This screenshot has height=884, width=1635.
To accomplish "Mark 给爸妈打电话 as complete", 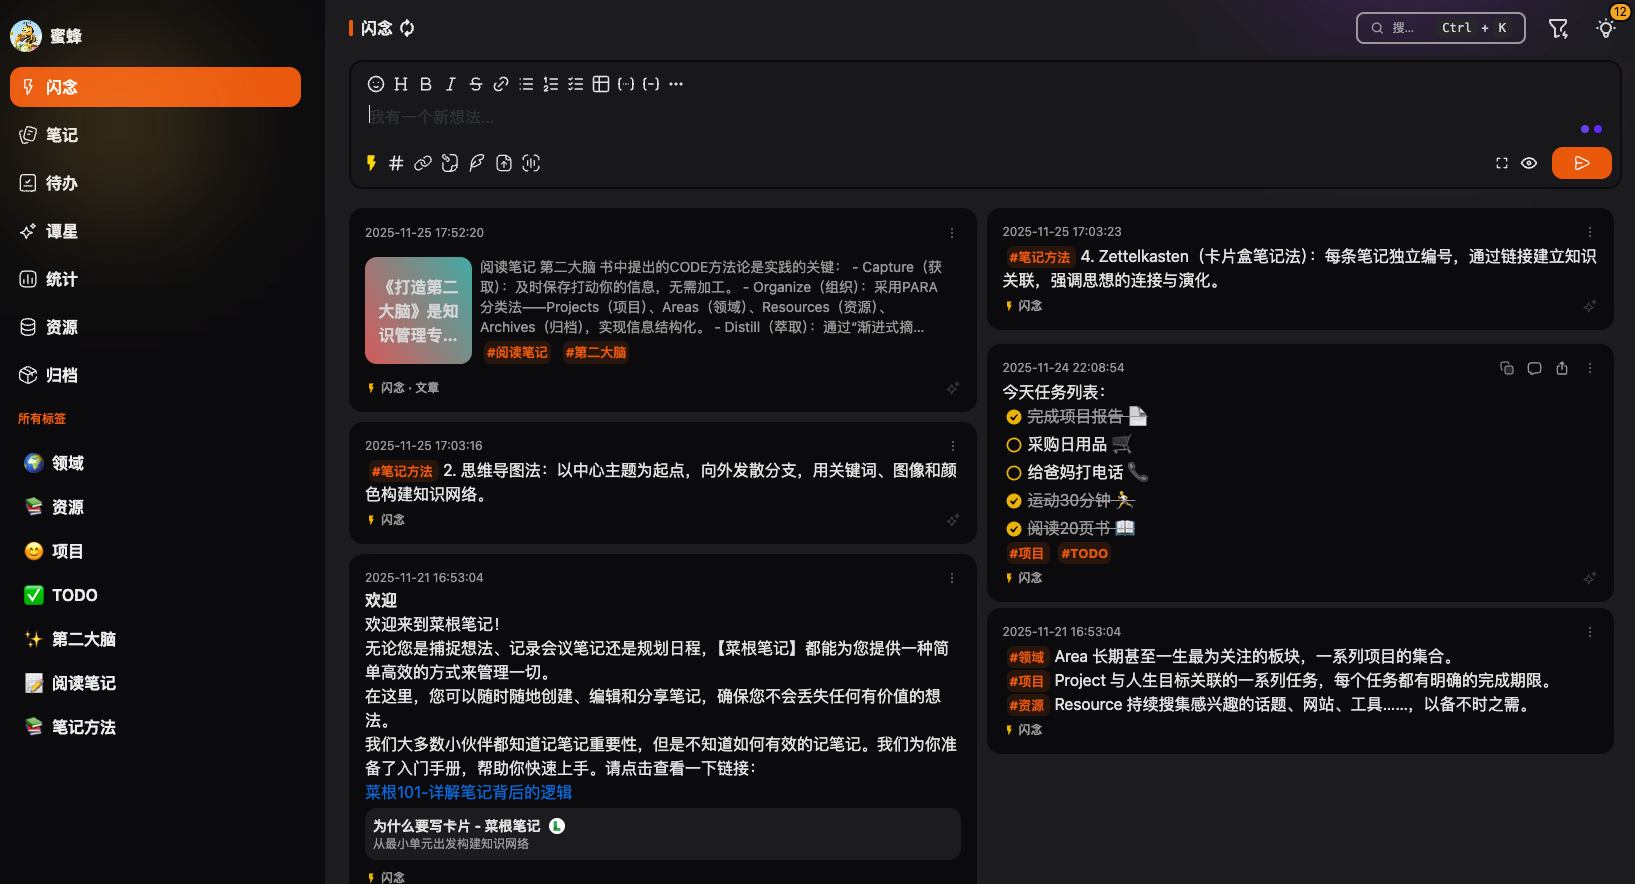I will (x=1014, y=473).
